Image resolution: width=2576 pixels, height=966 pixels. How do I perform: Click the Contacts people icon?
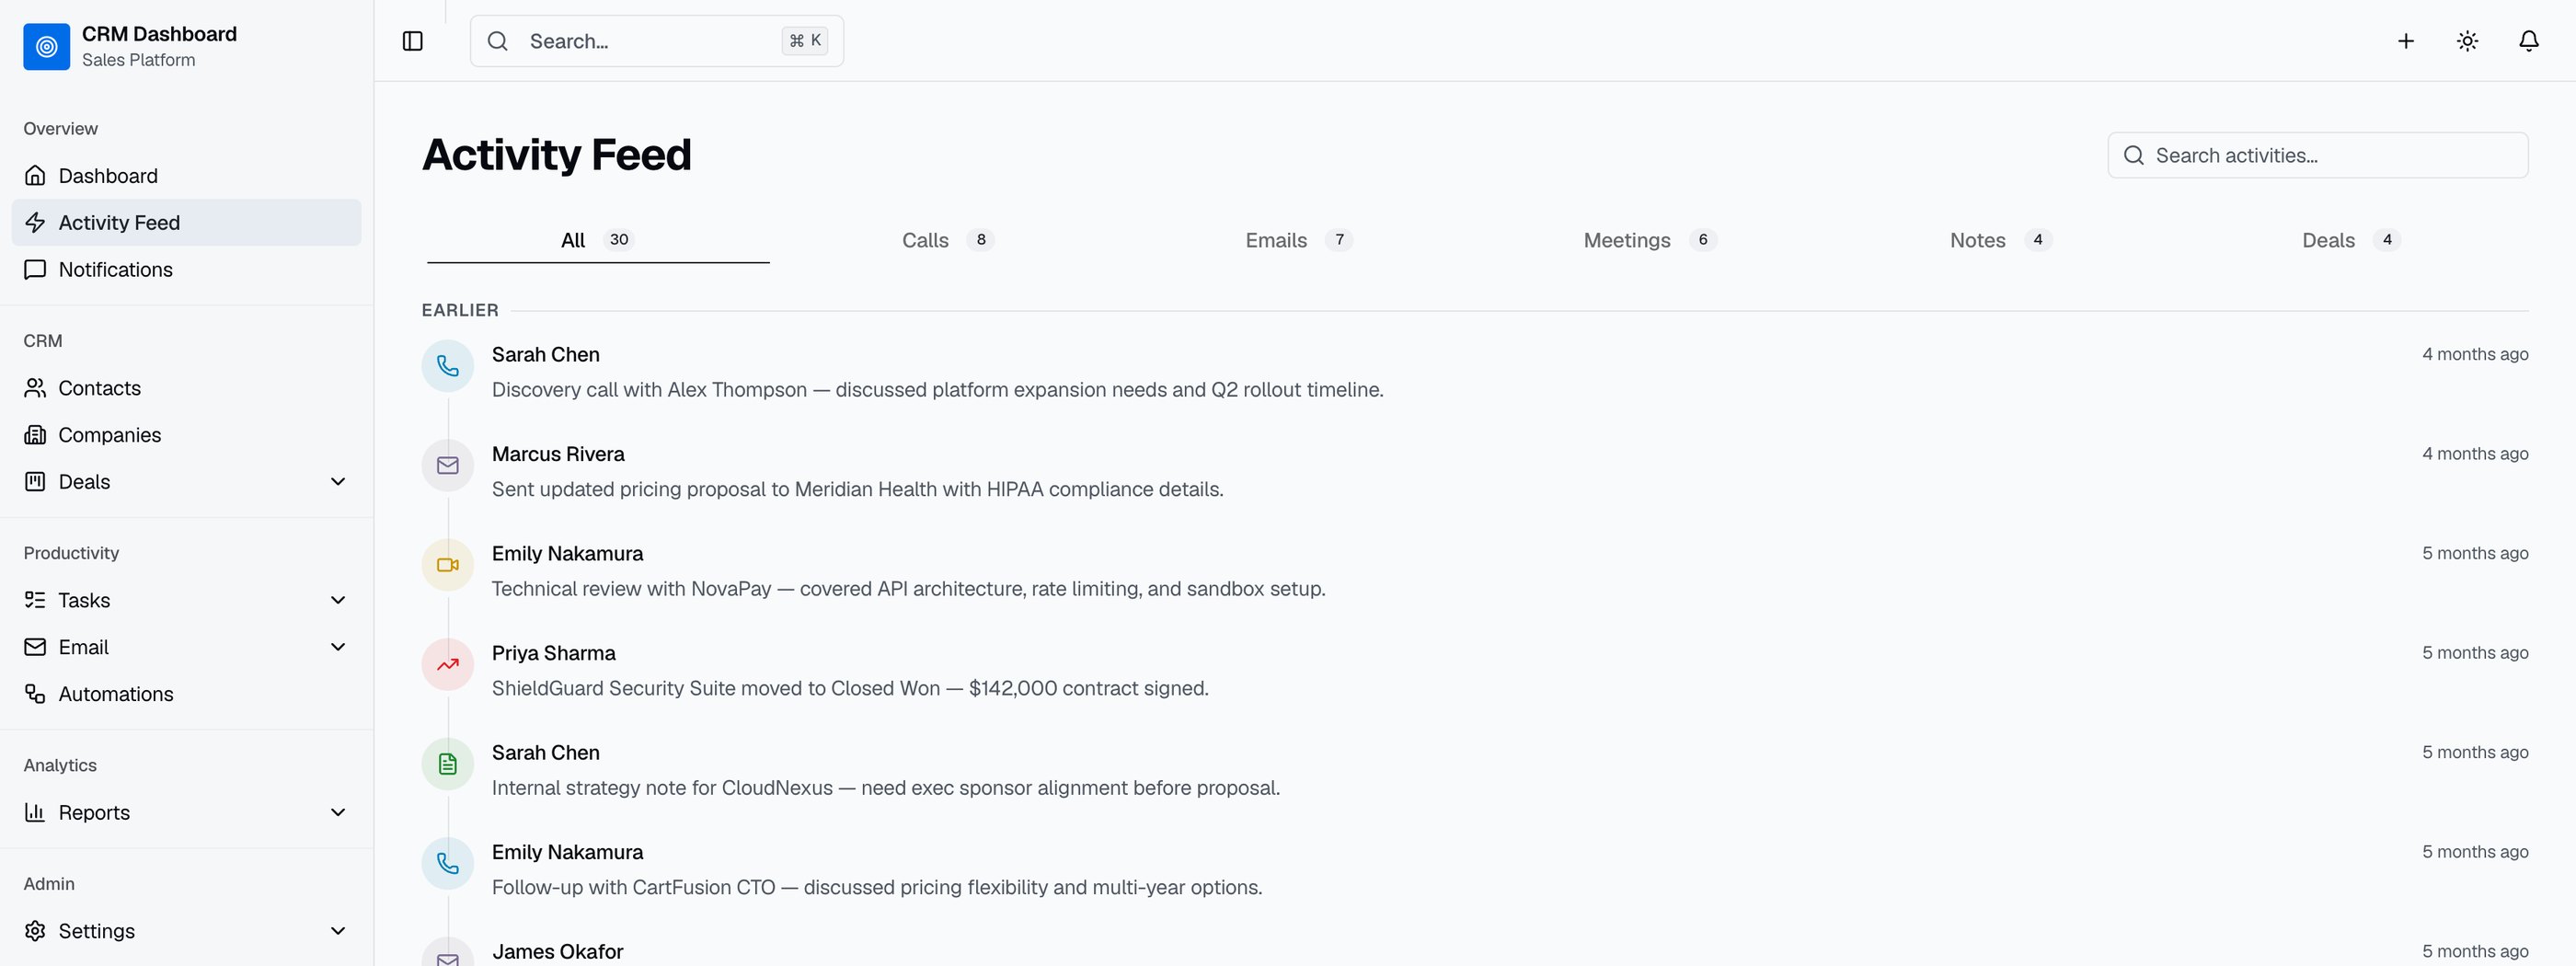[x=35, y=388]
